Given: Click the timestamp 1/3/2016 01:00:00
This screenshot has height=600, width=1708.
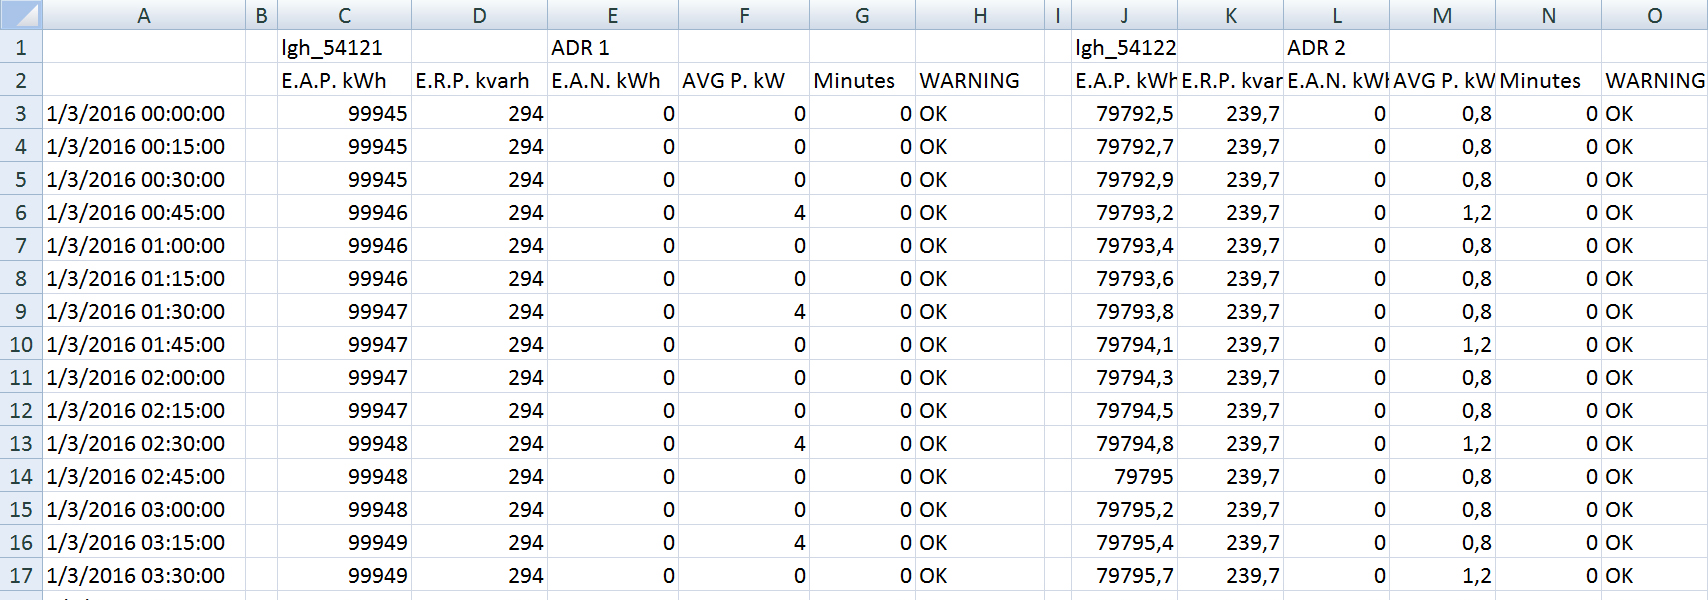Looking at the screenshot, I should pyautogui.click(x=144, y=245).
